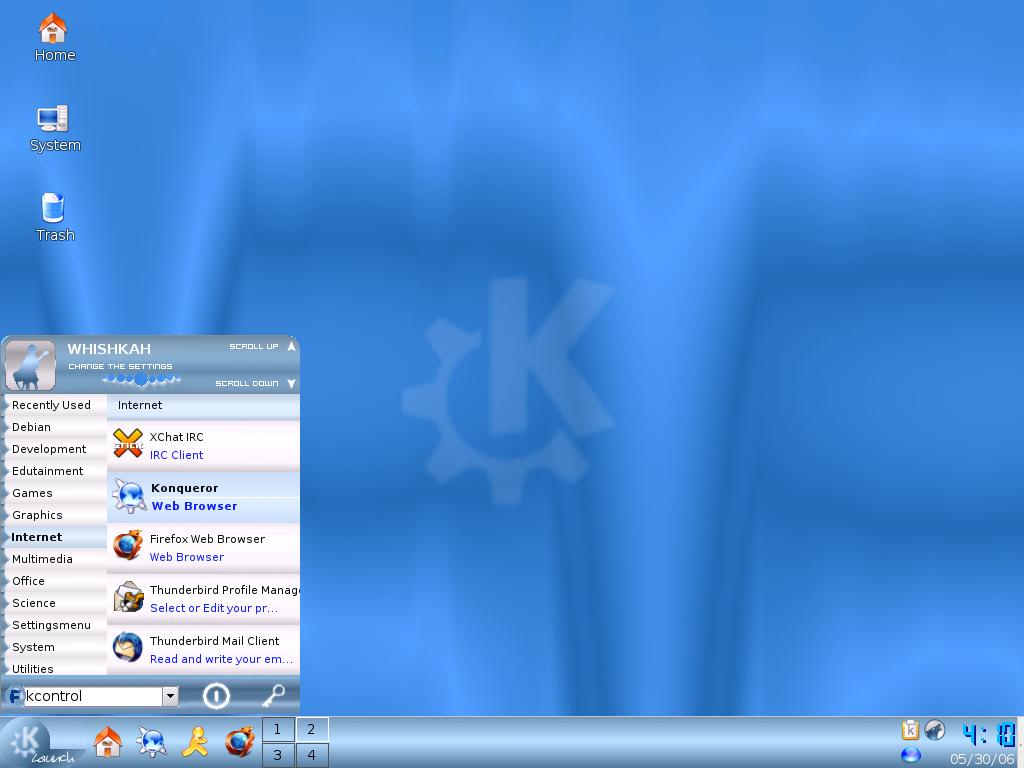This screenshot has width=1024, height=768.
Task: Click the date 05/30/06 in the panel
Action: (982, 760)
